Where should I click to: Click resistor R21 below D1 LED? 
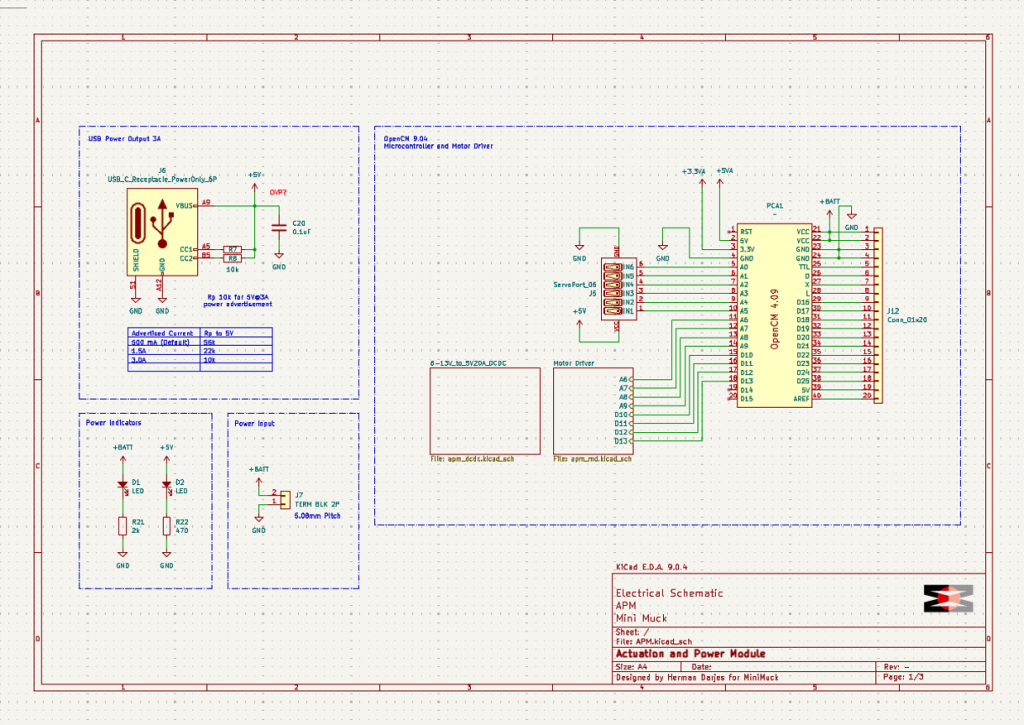click(x=123, y=526)
